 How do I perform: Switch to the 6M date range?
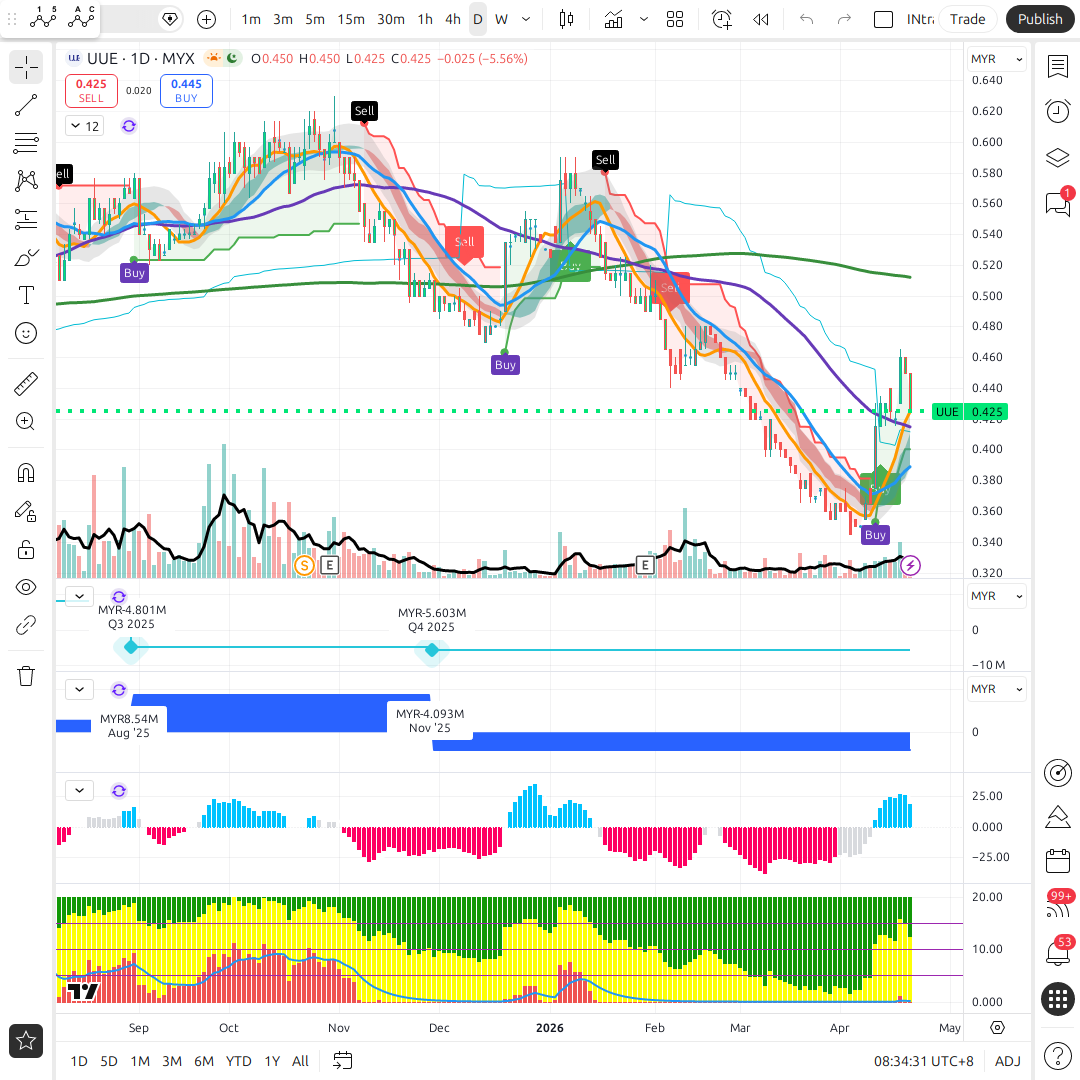(204, 1061)
